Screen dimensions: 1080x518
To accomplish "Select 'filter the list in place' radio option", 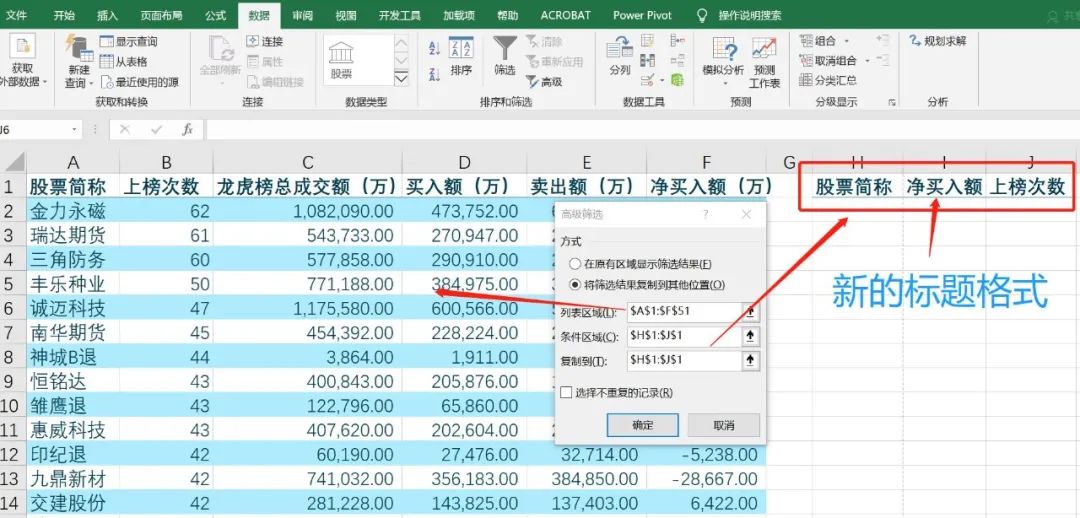I will 574,264.
